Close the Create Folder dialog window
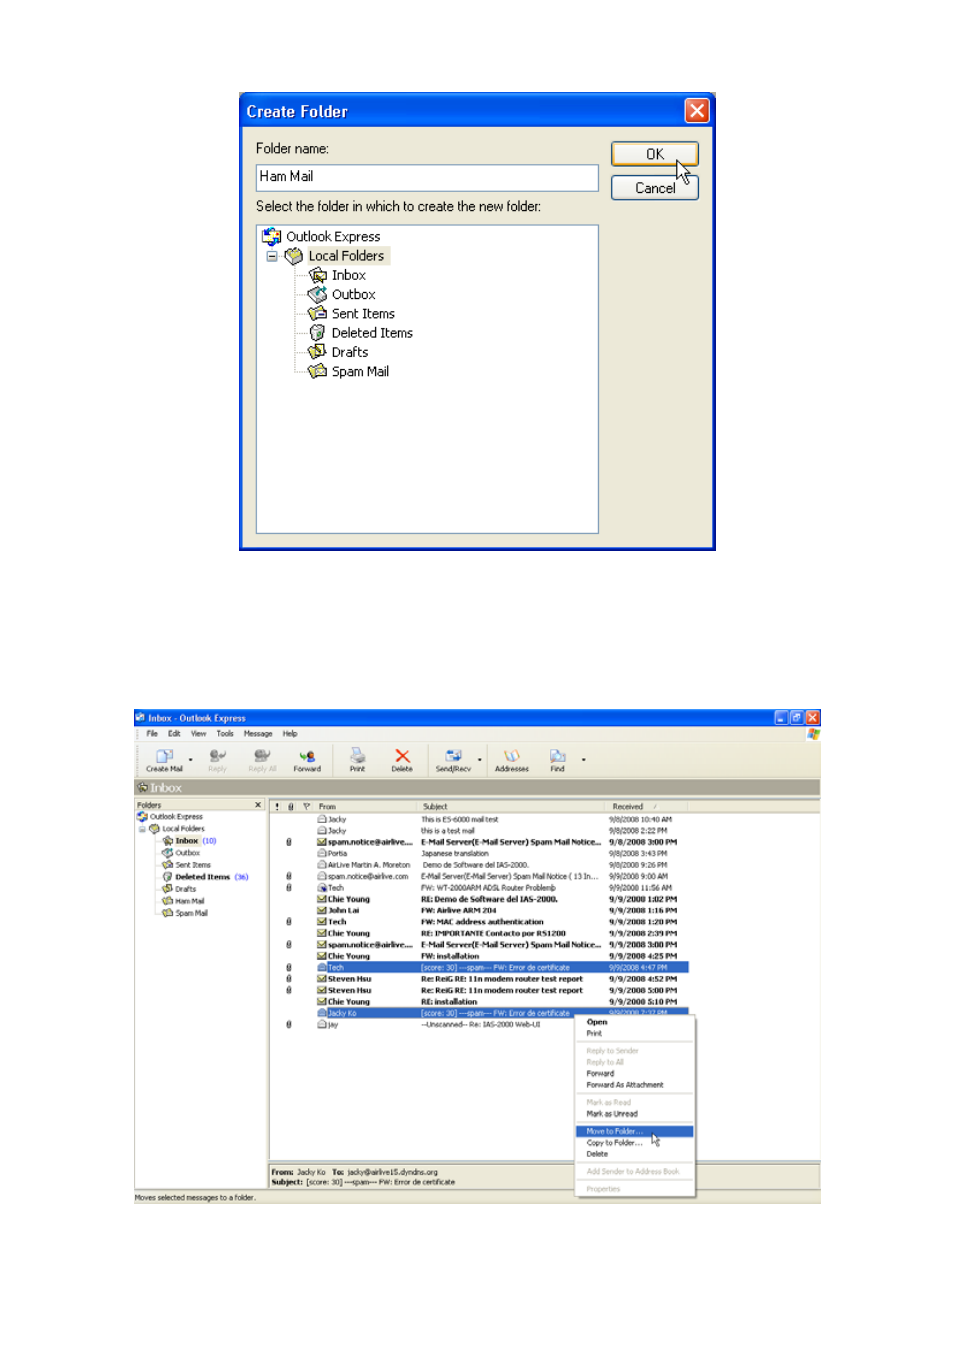This screenshot has width=954, height=1350. 697,111
